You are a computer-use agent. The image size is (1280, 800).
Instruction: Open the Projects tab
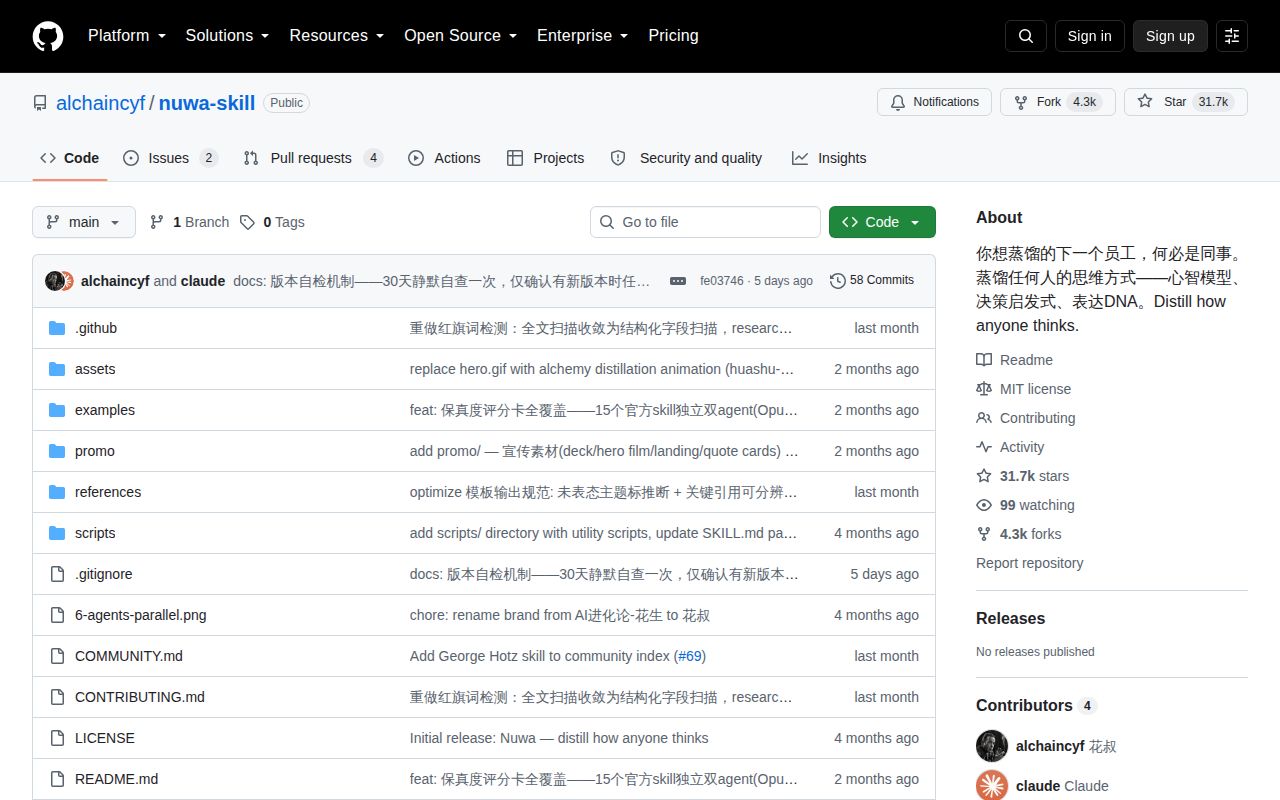[x=545, y=158]
